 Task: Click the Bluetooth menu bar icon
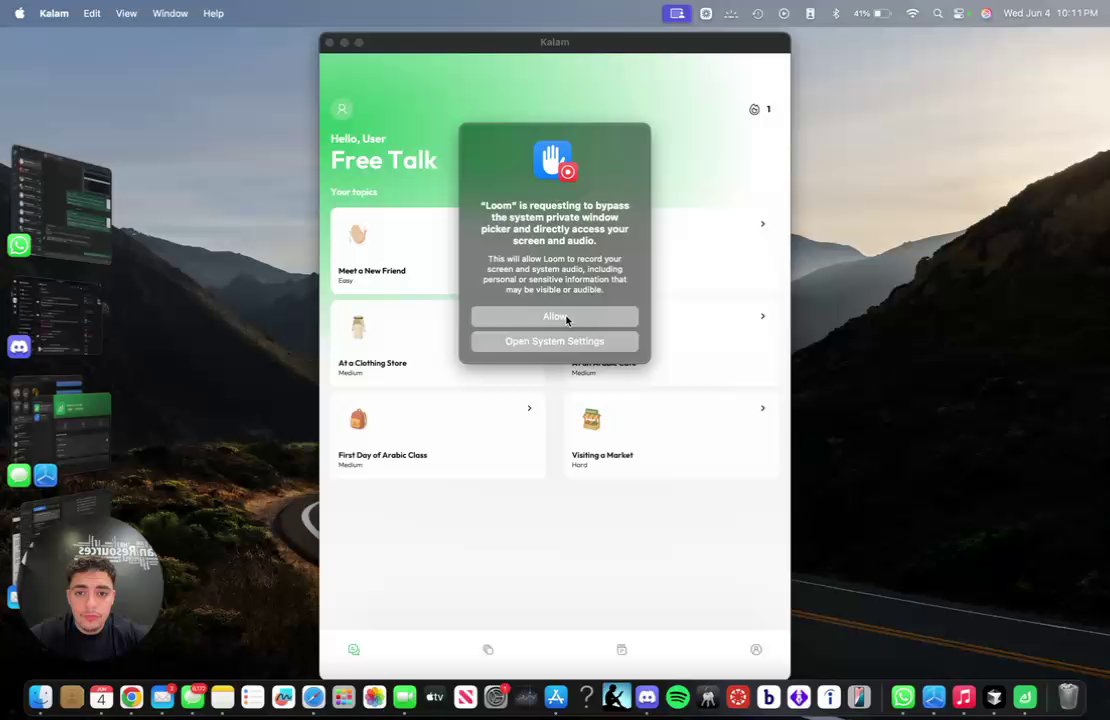[835, 13]
